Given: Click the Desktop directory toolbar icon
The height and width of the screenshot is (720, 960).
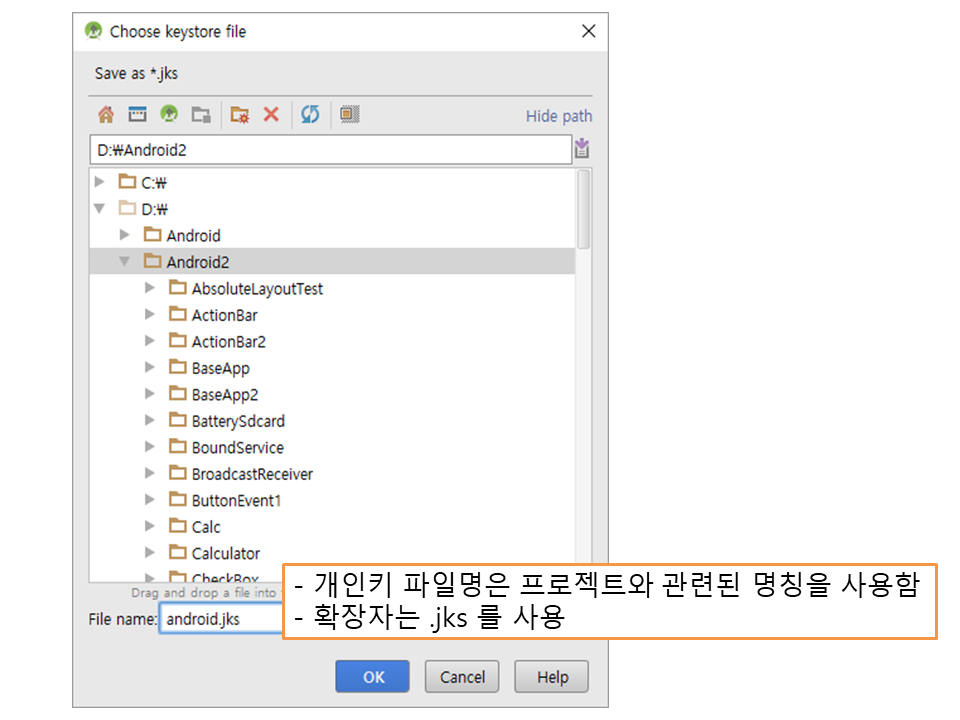Looking at the screenshot, I should pyautogui.click(x=137, y=115).
